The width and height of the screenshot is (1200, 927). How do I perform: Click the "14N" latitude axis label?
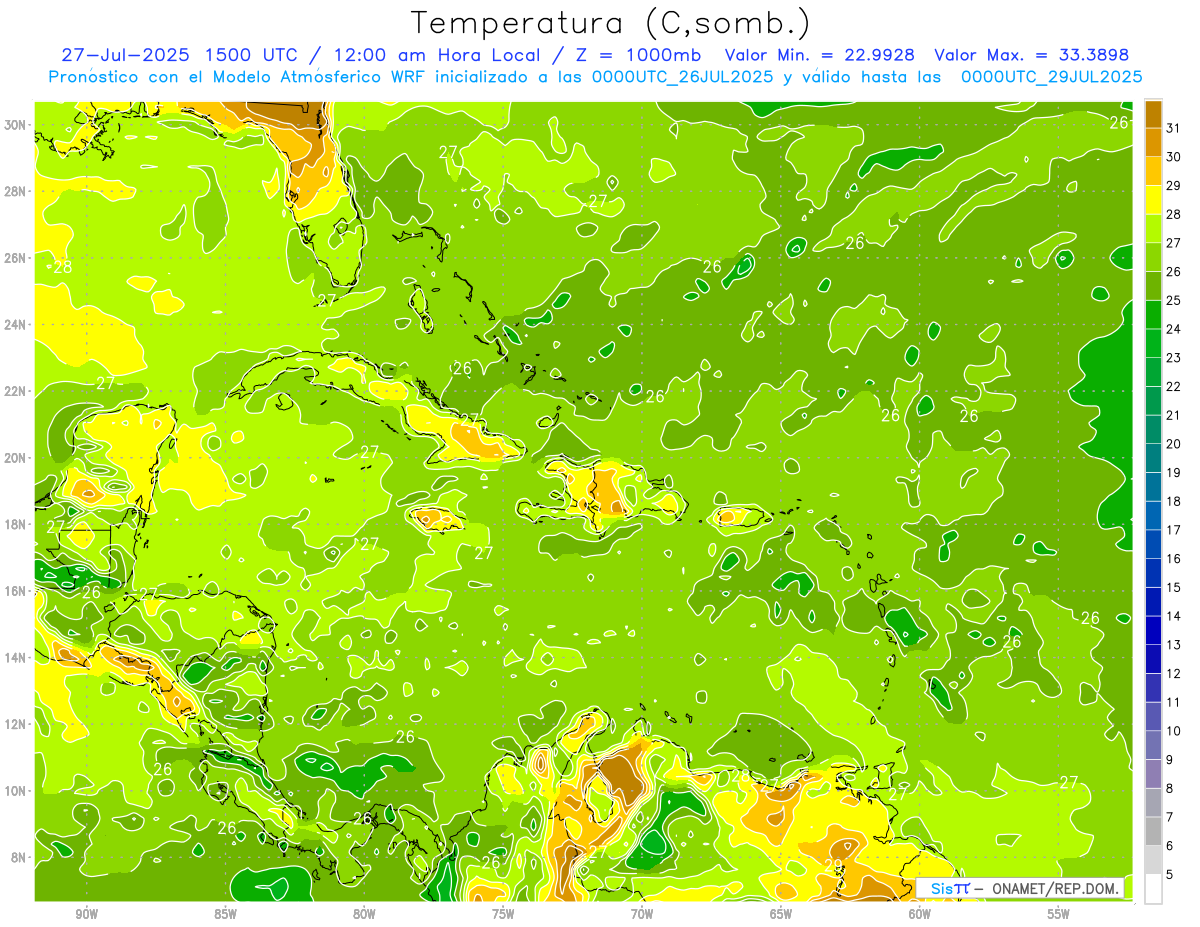15,658
